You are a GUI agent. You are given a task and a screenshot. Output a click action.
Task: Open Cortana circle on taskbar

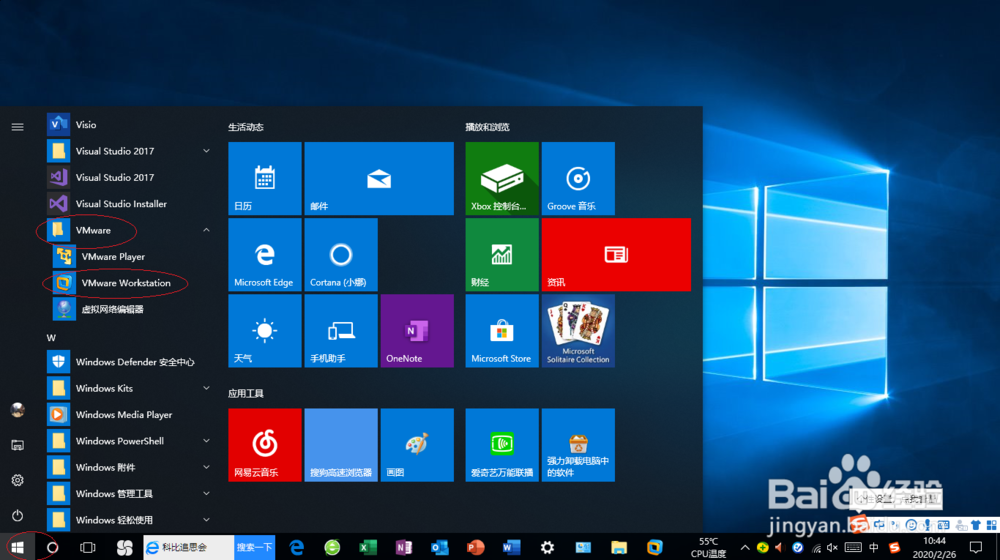52,547
